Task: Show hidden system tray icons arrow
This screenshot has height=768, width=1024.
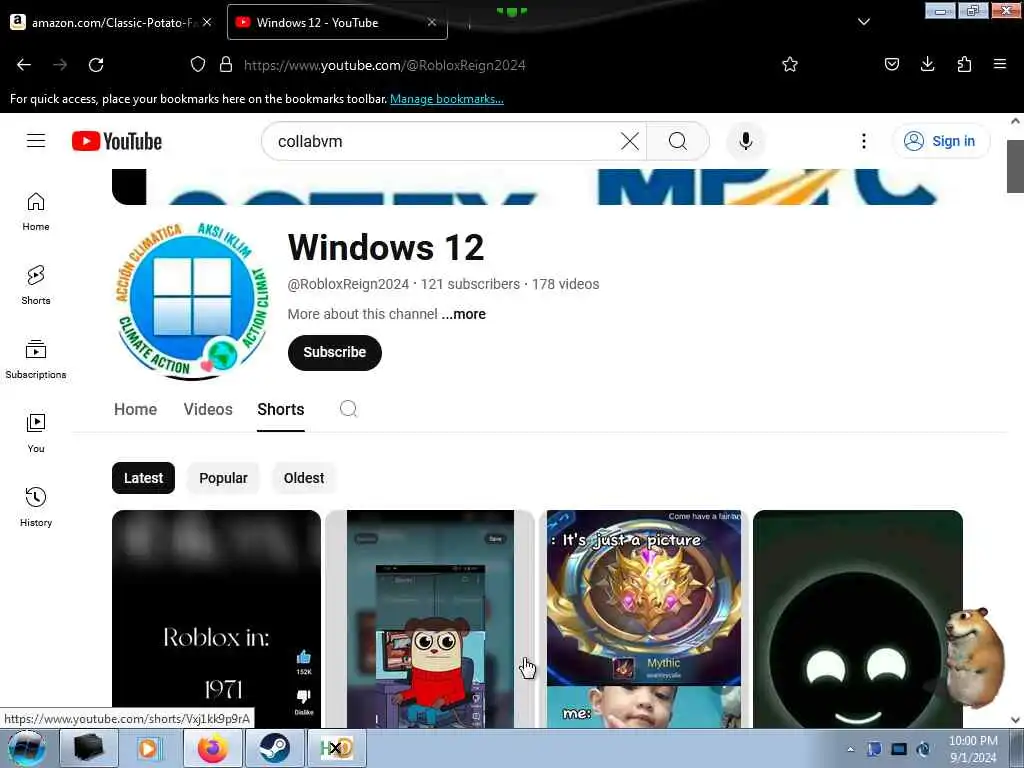Action: click(850, 749)
